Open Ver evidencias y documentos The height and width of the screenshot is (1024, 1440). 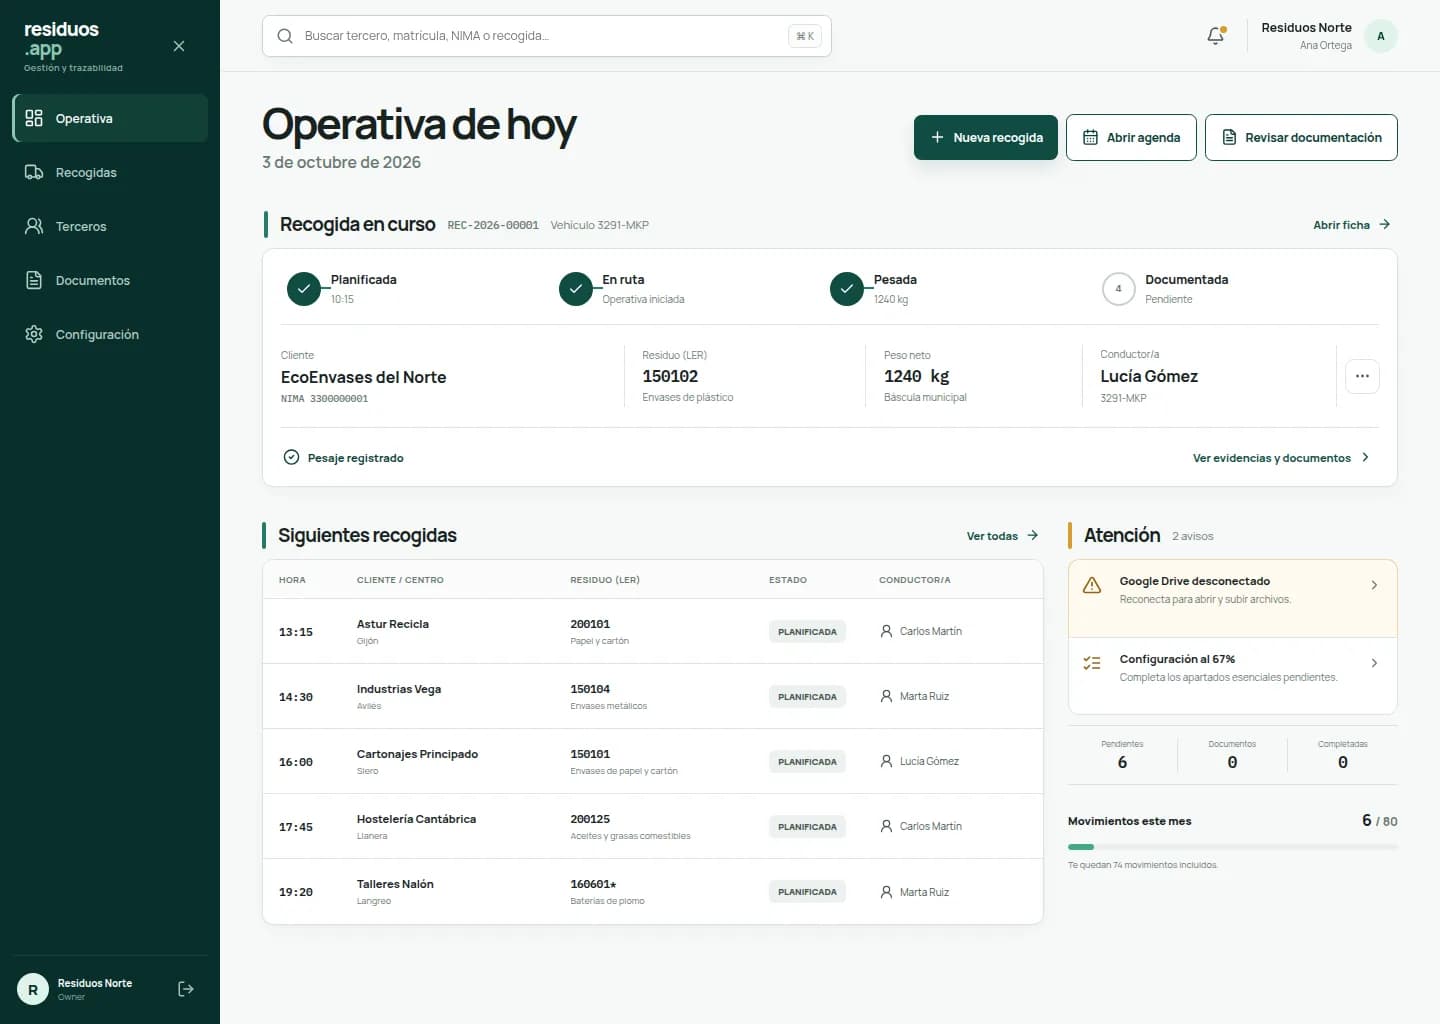tap(1281, 458)
